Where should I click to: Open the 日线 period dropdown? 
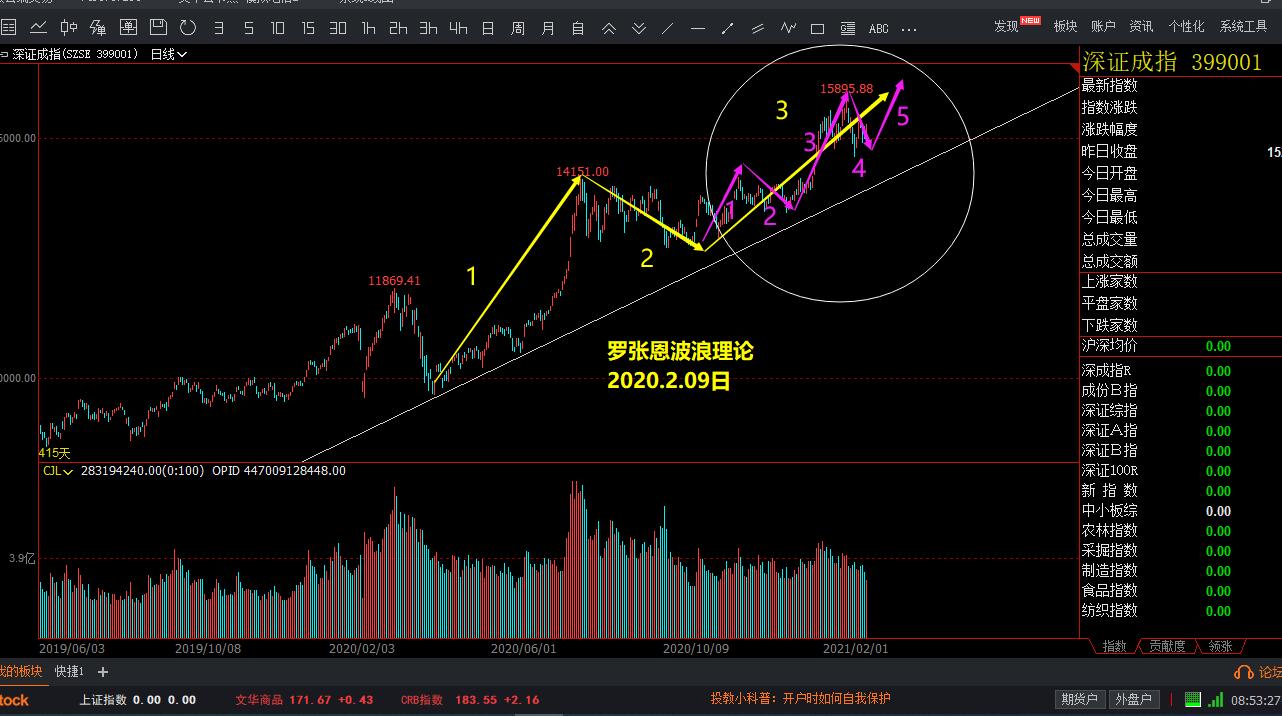point(168,54)
